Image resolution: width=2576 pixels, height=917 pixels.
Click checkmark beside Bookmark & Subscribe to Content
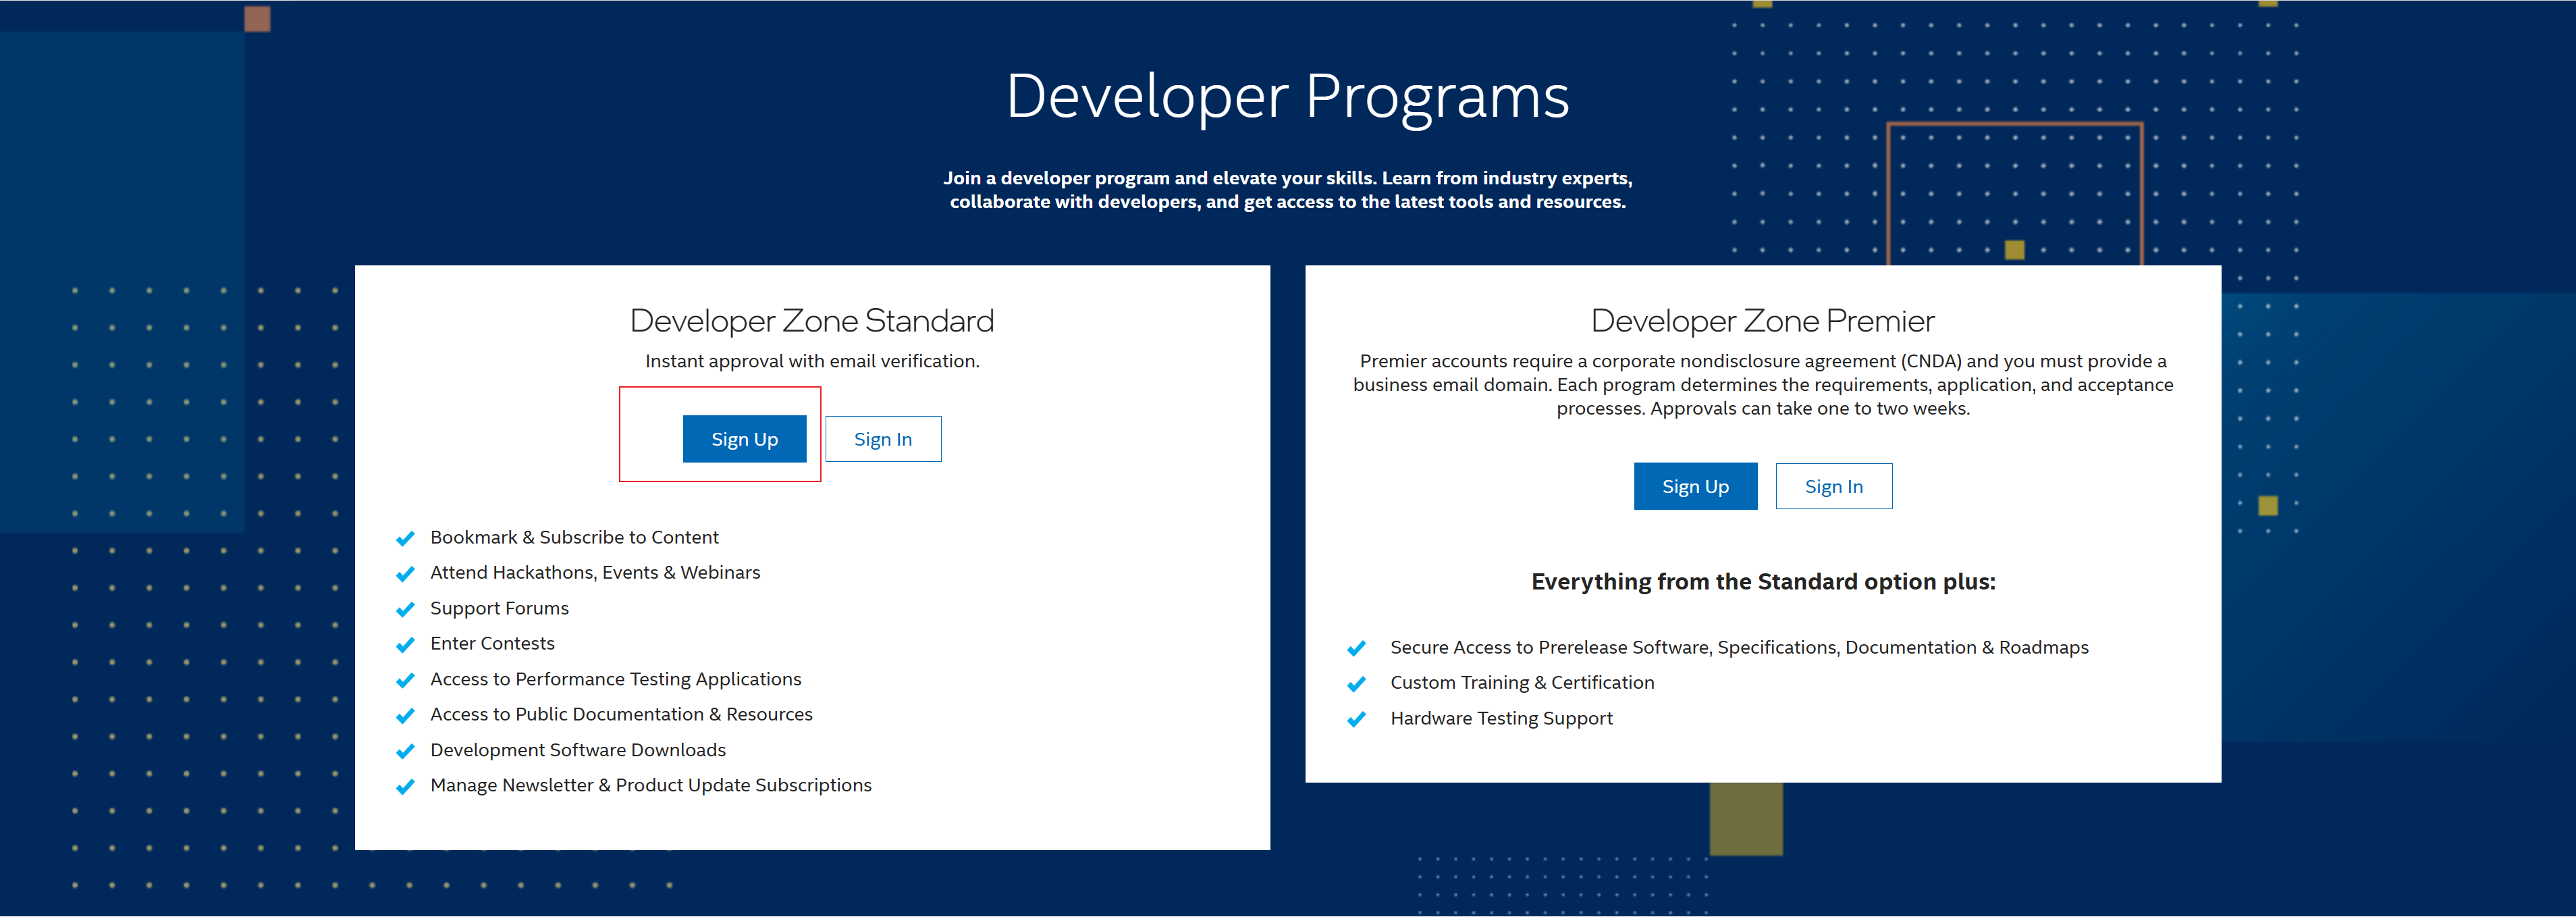pyautogui.click(x=405, y=539)
